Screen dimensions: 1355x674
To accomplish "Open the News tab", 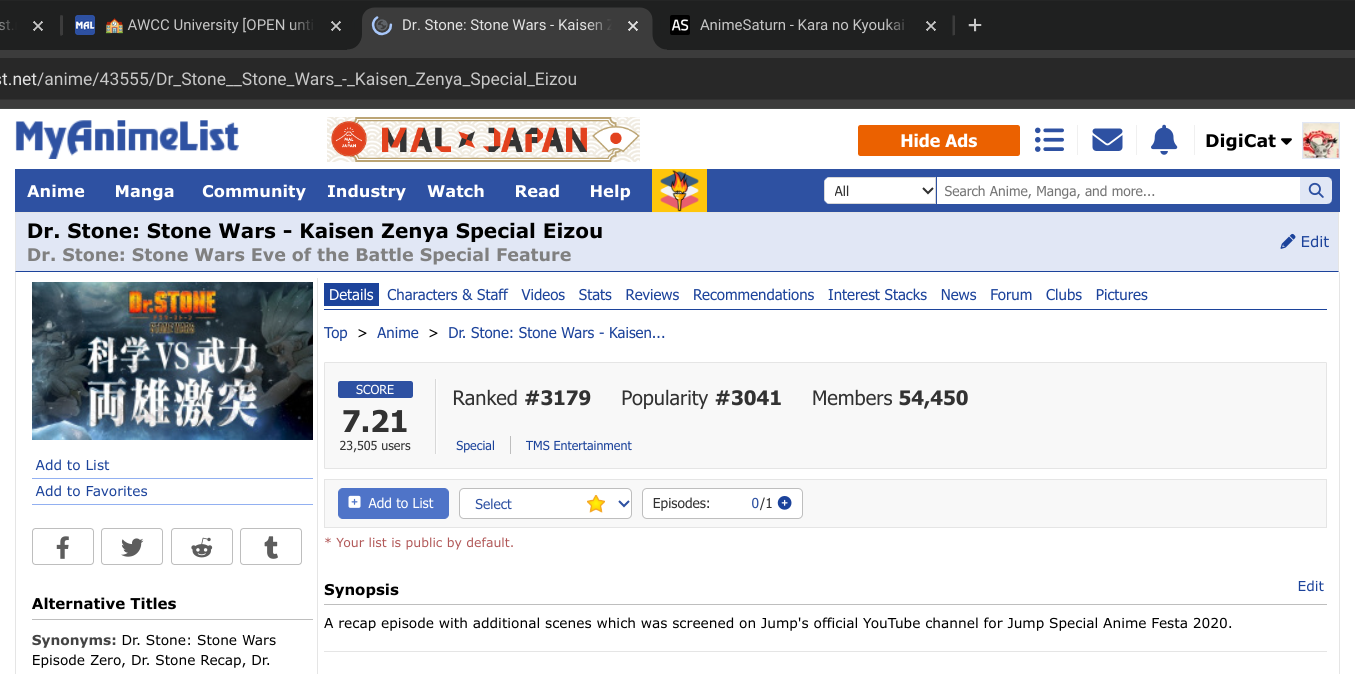I will [x=958, y=295].
